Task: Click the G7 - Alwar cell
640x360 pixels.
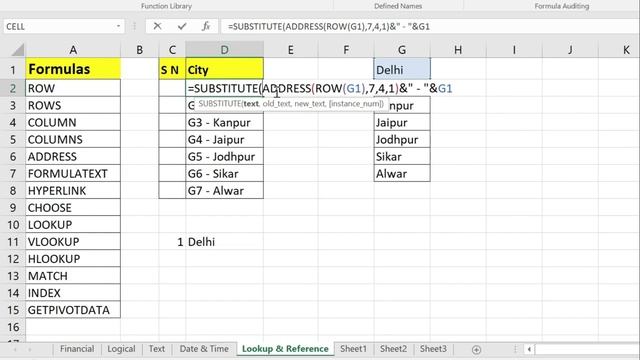Action: point(224,191)
